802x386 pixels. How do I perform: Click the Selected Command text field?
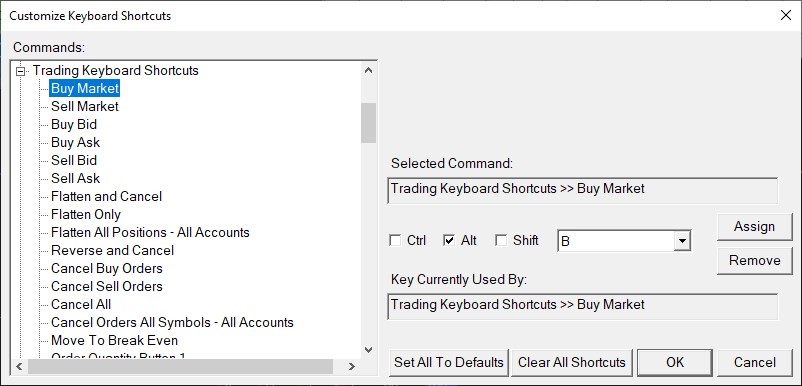(x=583, y=190)
